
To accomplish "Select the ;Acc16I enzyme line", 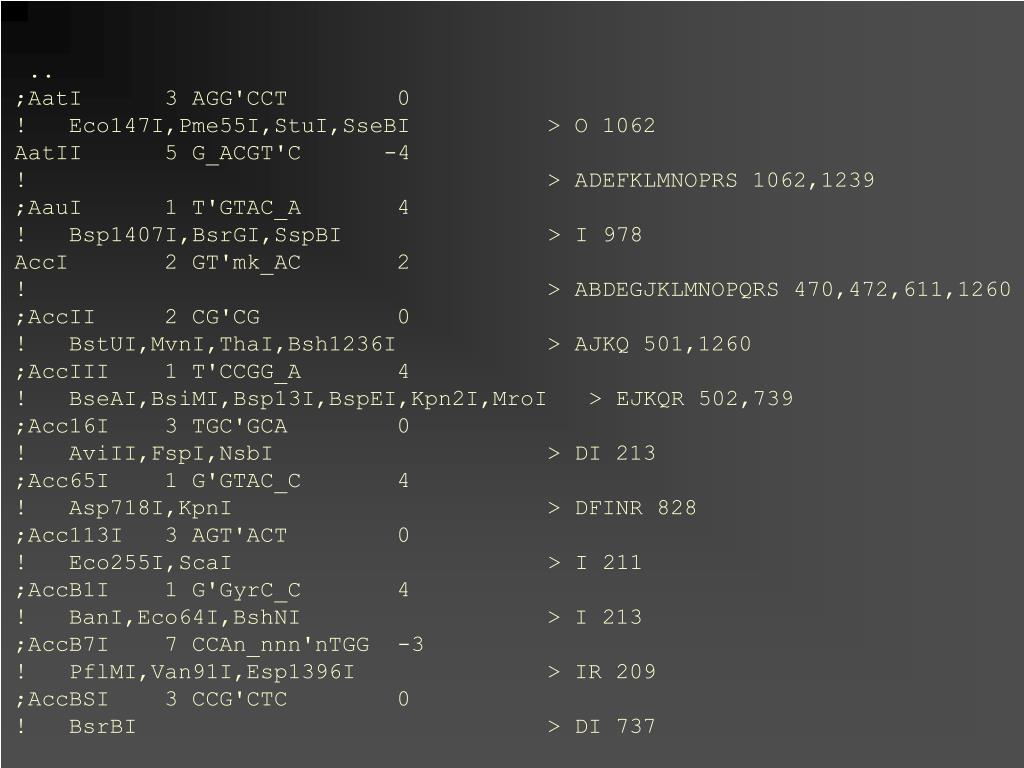I will click(212, 426).
